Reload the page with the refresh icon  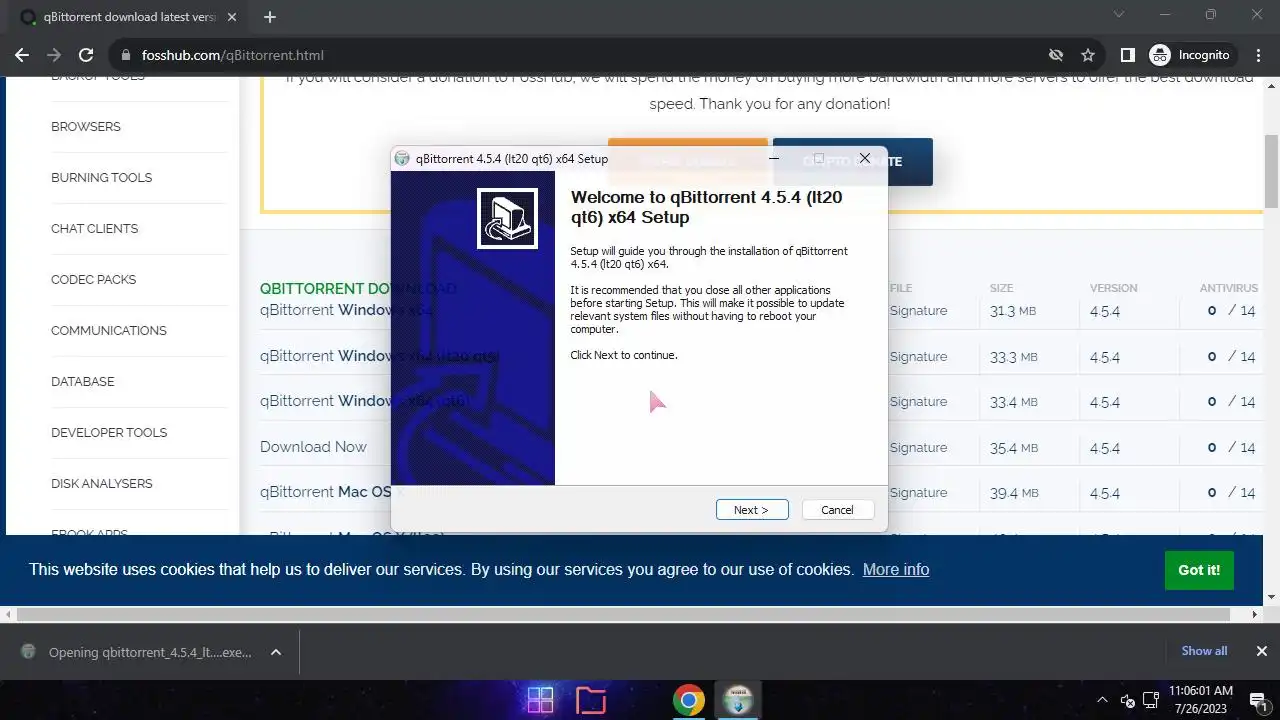(x=86, y=55)
